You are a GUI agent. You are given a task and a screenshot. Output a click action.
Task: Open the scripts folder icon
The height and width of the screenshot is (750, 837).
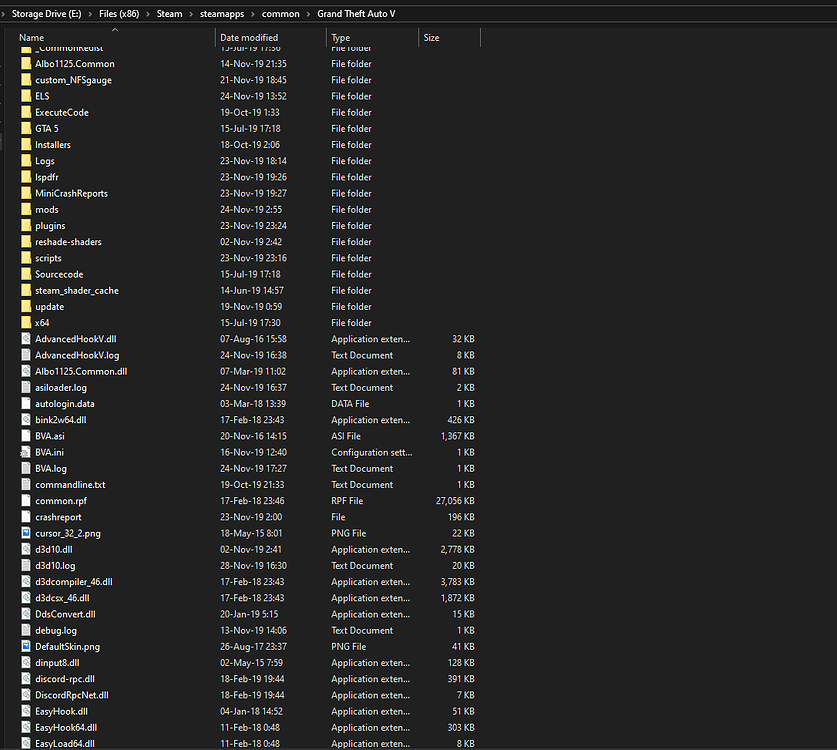(25, 257)
